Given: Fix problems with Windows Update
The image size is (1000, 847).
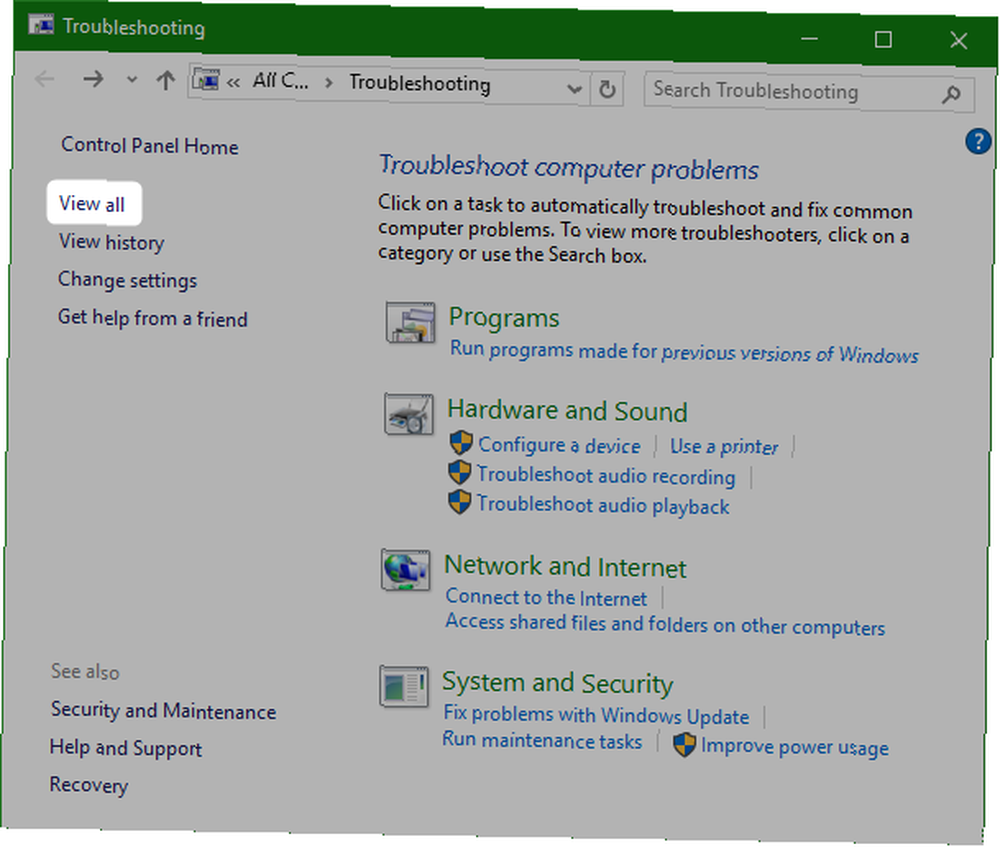Looking at the screenshot, I should [x=596, y=715].
